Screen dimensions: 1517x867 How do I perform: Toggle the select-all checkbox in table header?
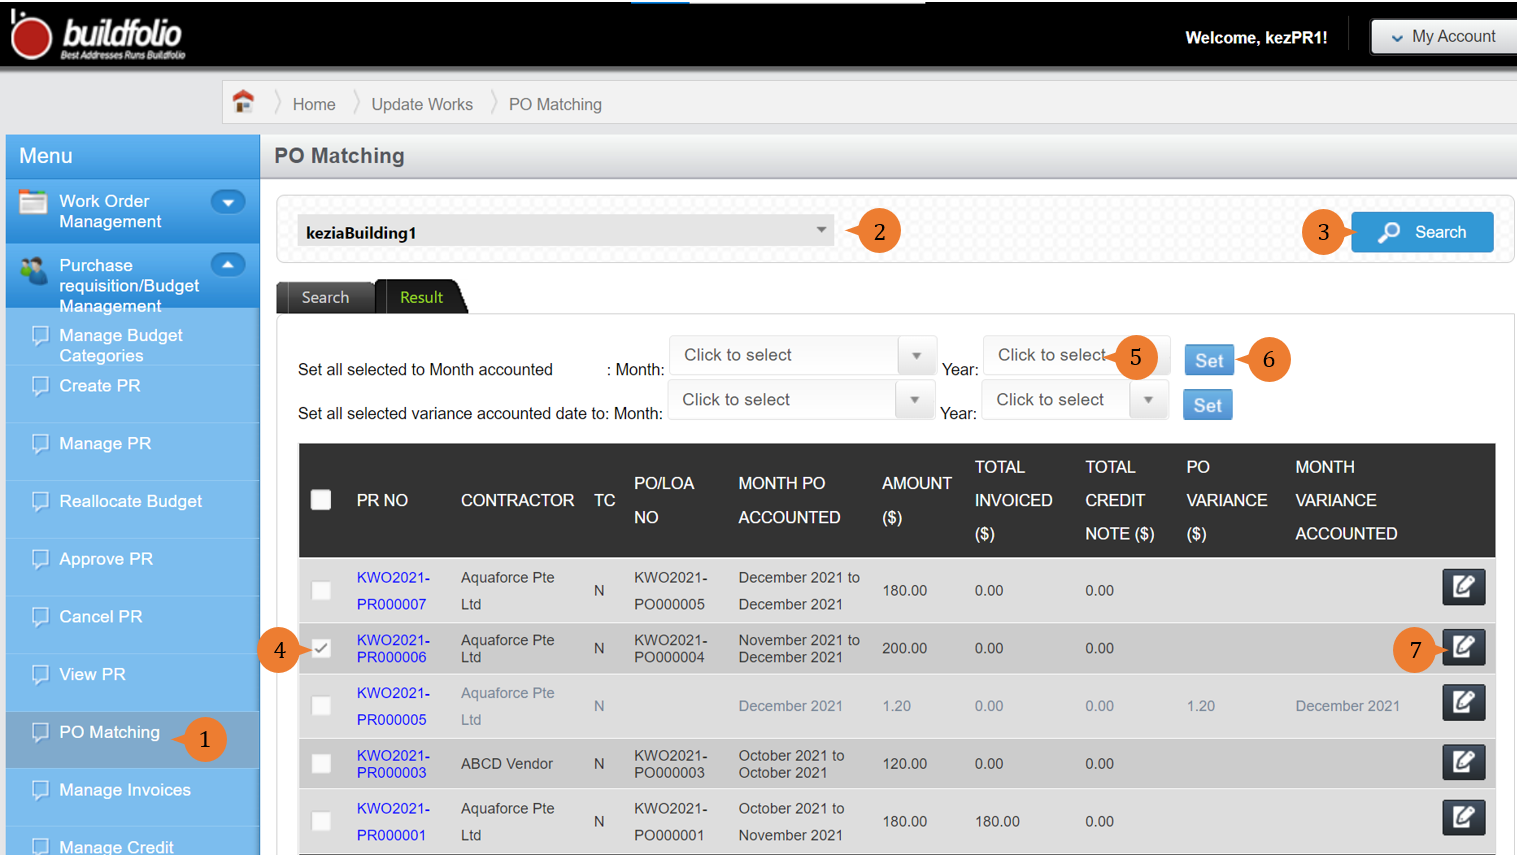(x=321, y=500)
